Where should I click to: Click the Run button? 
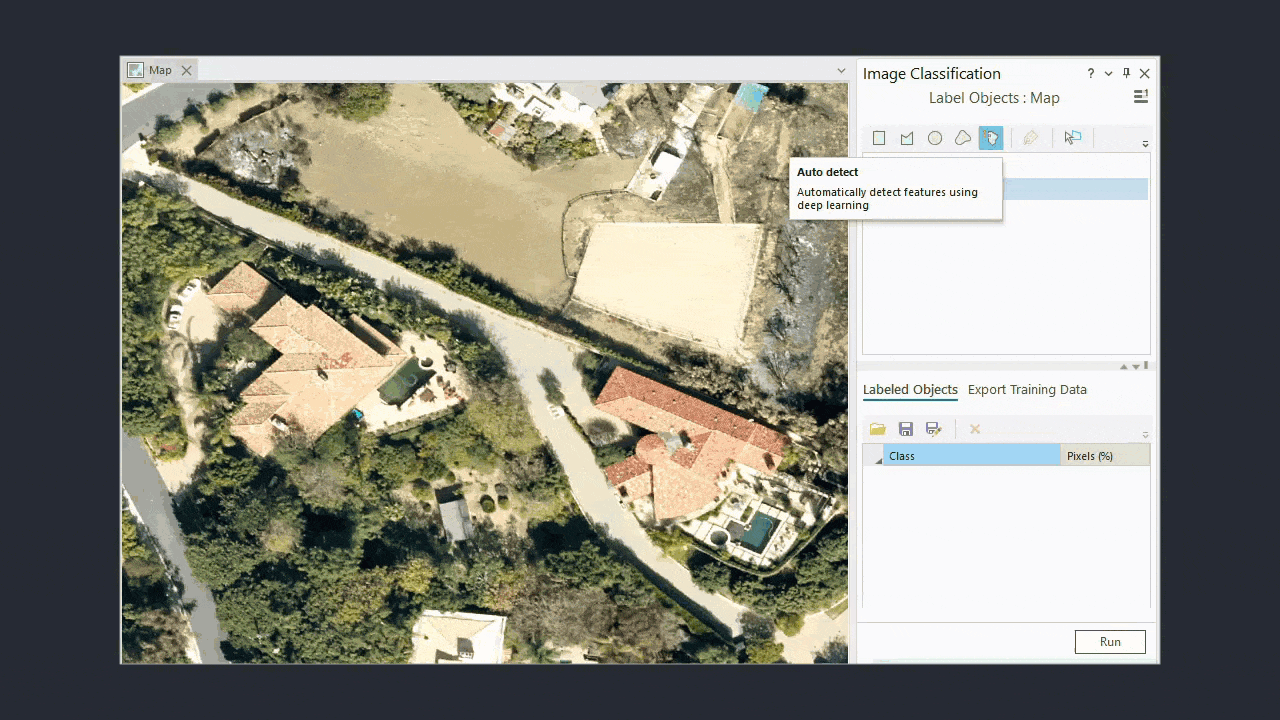coord(1110,641)
